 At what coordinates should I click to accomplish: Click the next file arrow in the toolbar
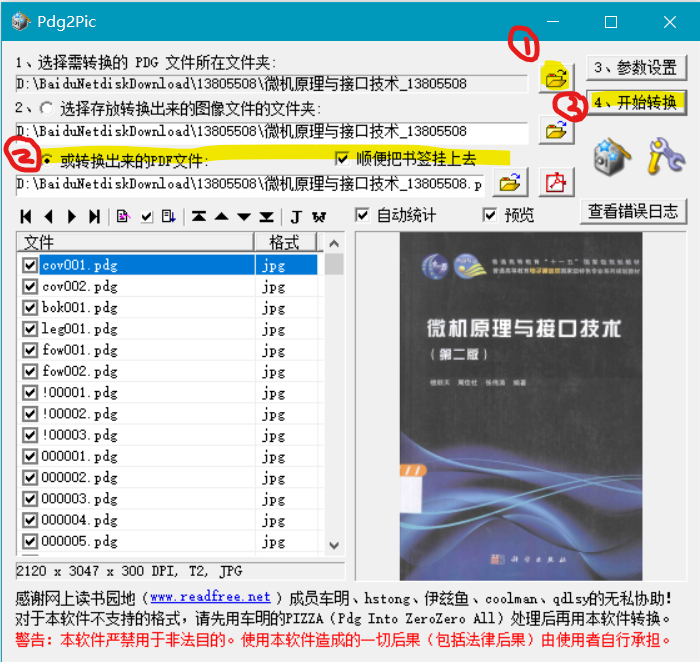coord(71,216)
